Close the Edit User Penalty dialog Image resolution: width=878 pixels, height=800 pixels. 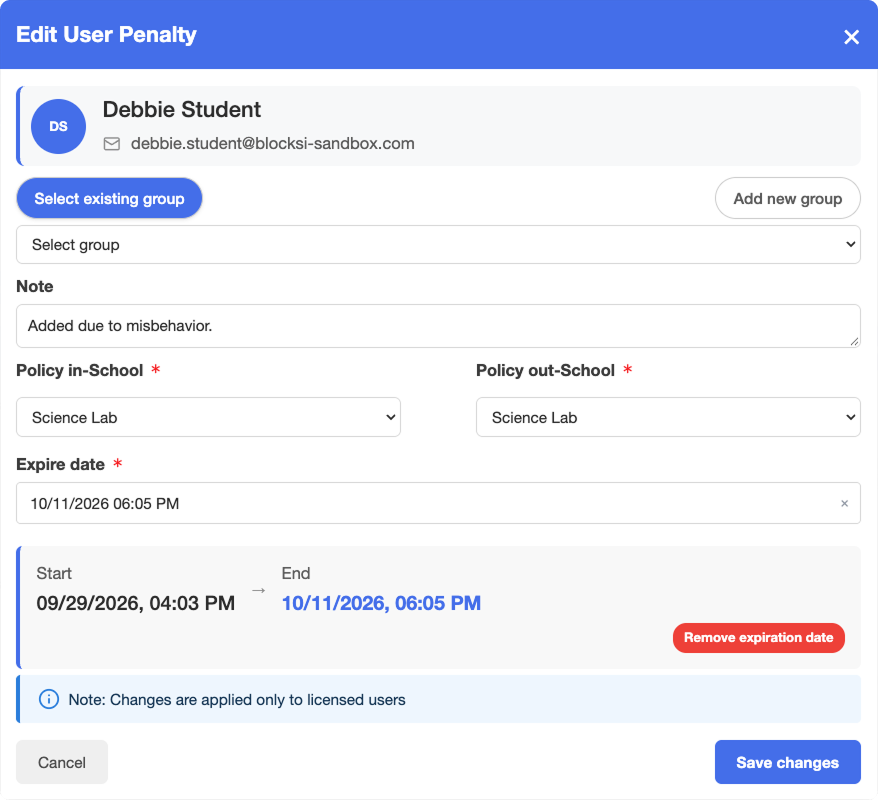pos(851,37)
